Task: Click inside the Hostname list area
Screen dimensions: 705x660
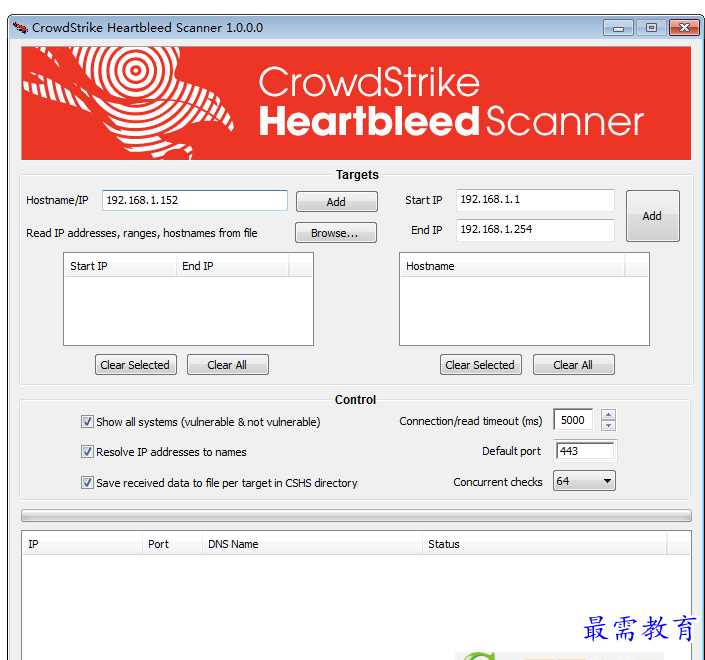Action: 524,310
